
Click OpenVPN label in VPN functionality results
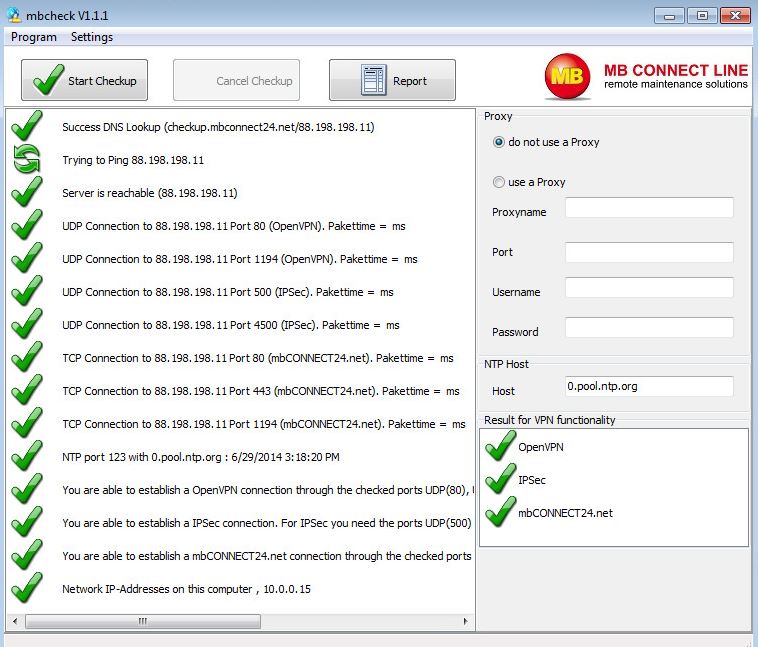[x=541, y=447]
